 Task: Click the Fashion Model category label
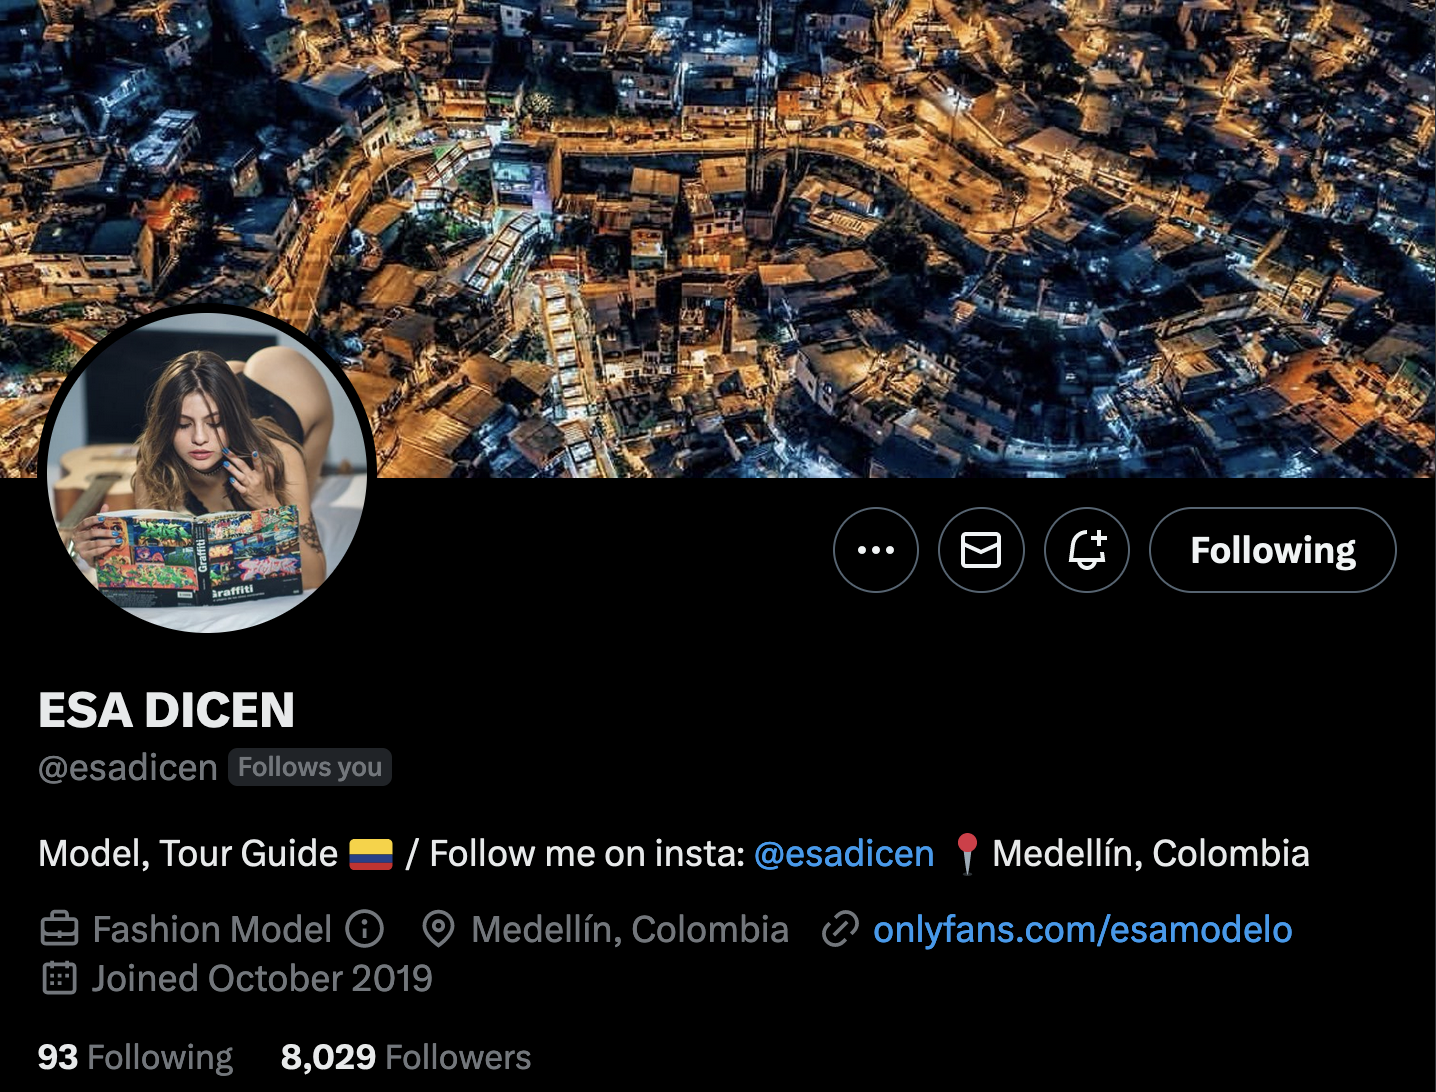(212, 930)
